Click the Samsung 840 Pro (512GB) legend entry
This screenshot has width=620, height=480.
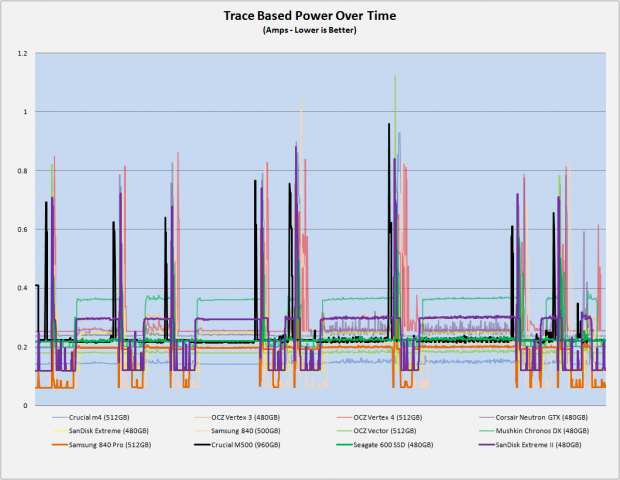(101, 445)
